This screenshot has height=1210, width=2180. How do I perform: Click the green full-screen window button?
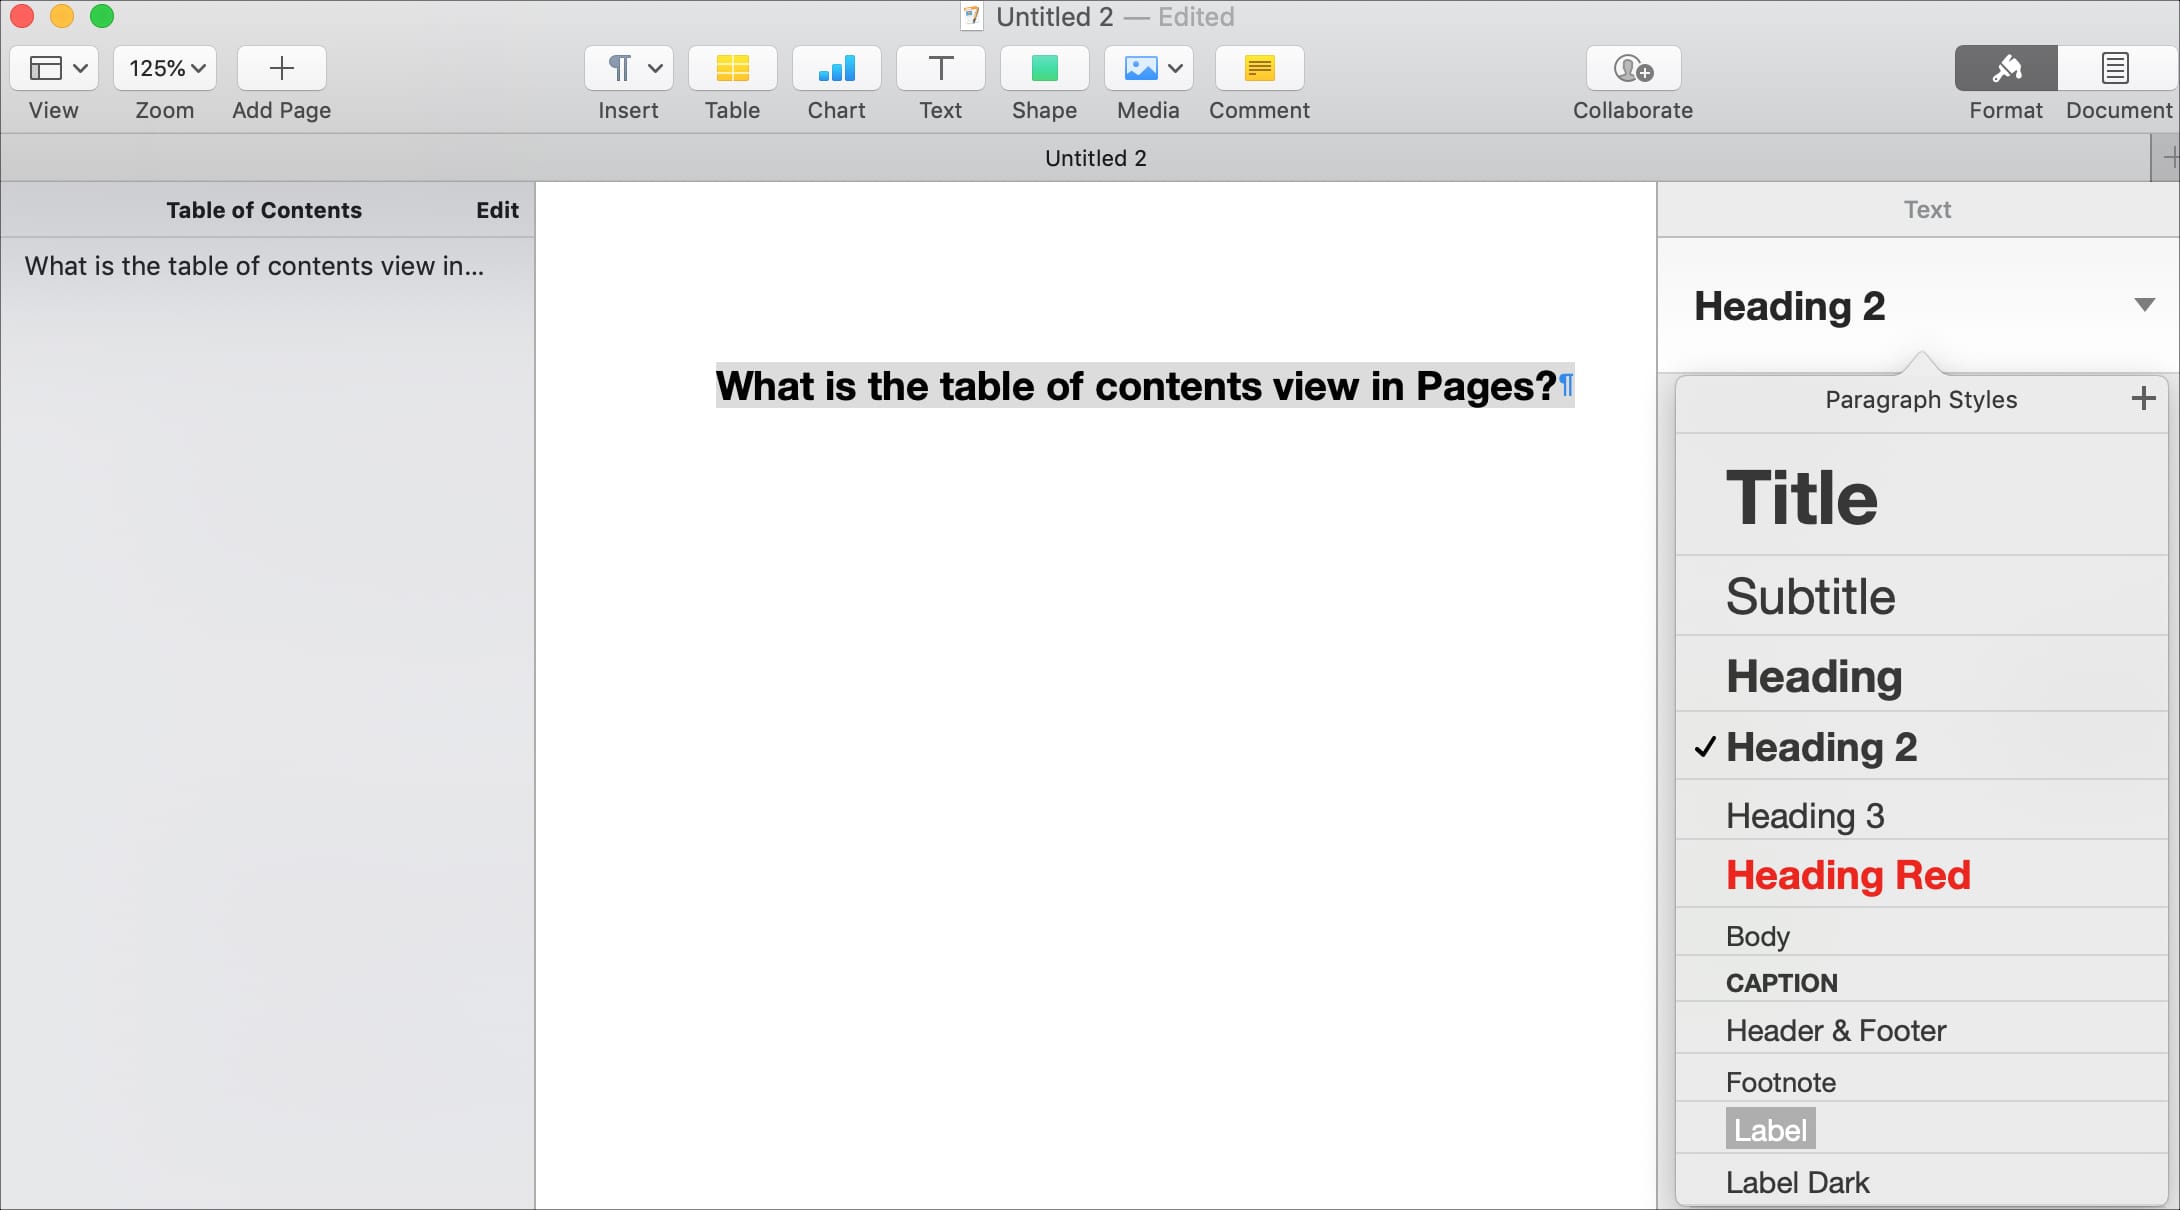tap(102, 16)
